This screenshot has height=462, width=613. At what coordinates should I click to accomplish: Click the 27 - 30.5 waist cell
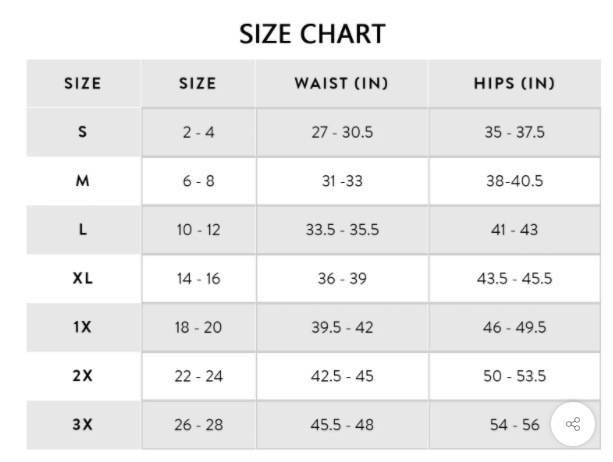coord(342,132)
